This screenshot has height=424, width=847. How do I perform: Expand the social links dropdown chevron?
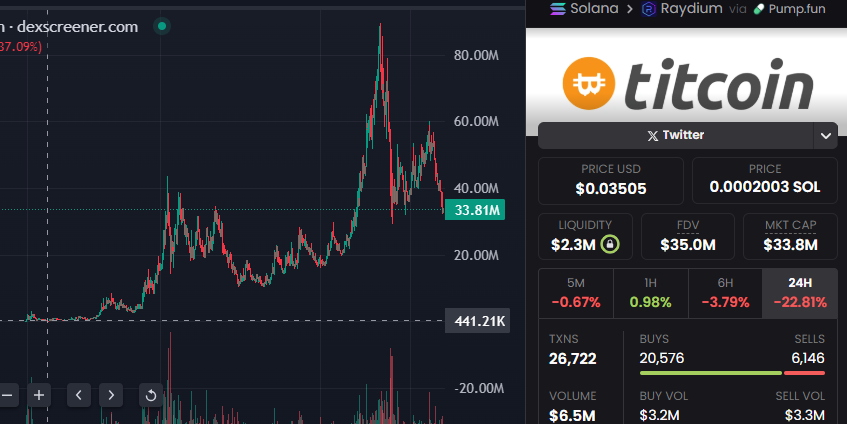tap(825, 136)
